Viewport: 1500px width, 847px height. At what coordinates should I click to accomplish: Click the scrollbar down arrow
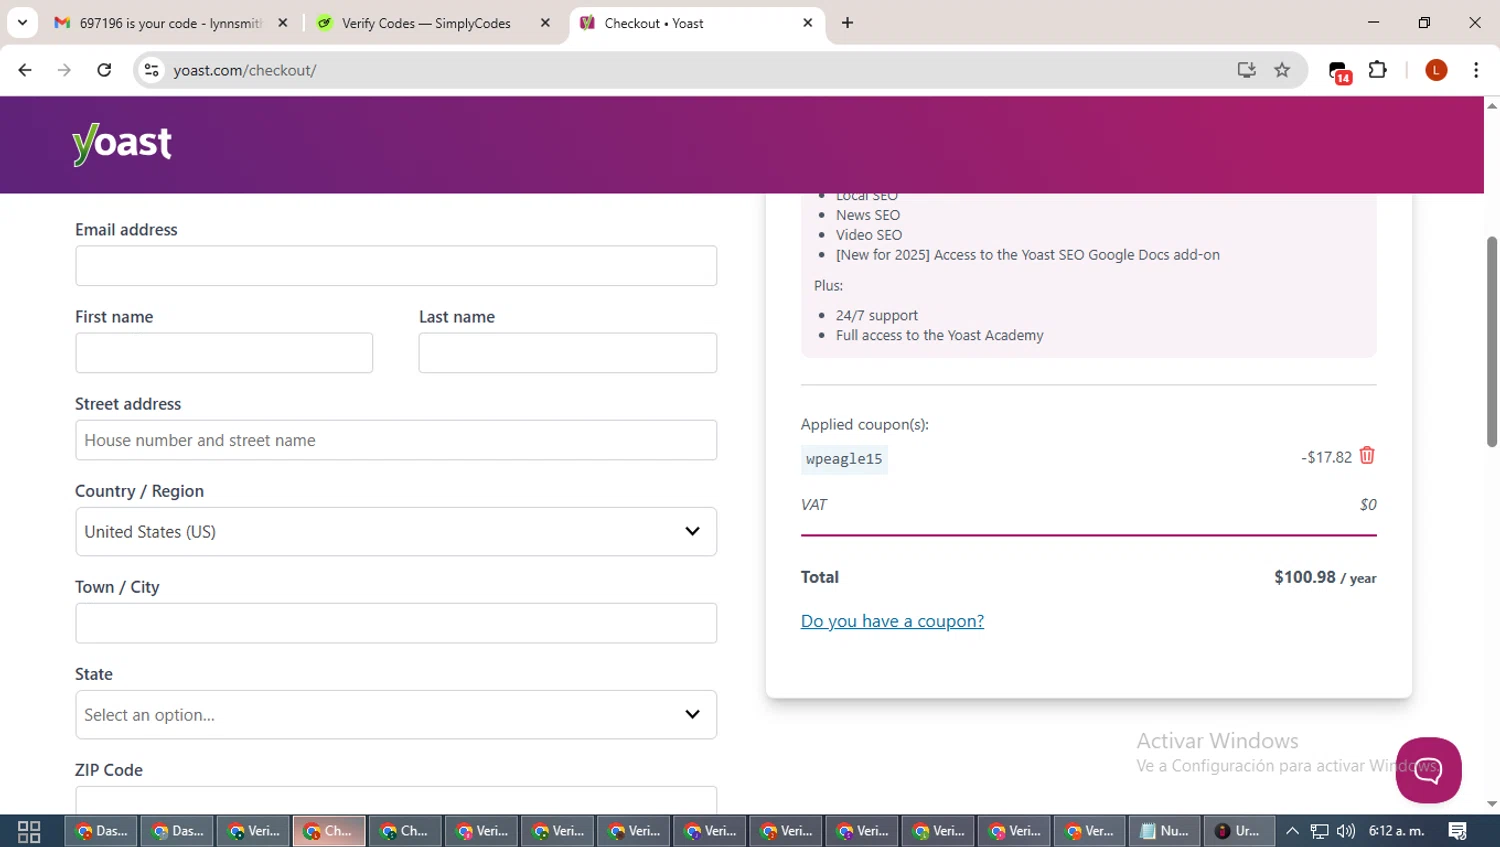coord(1492,805)
